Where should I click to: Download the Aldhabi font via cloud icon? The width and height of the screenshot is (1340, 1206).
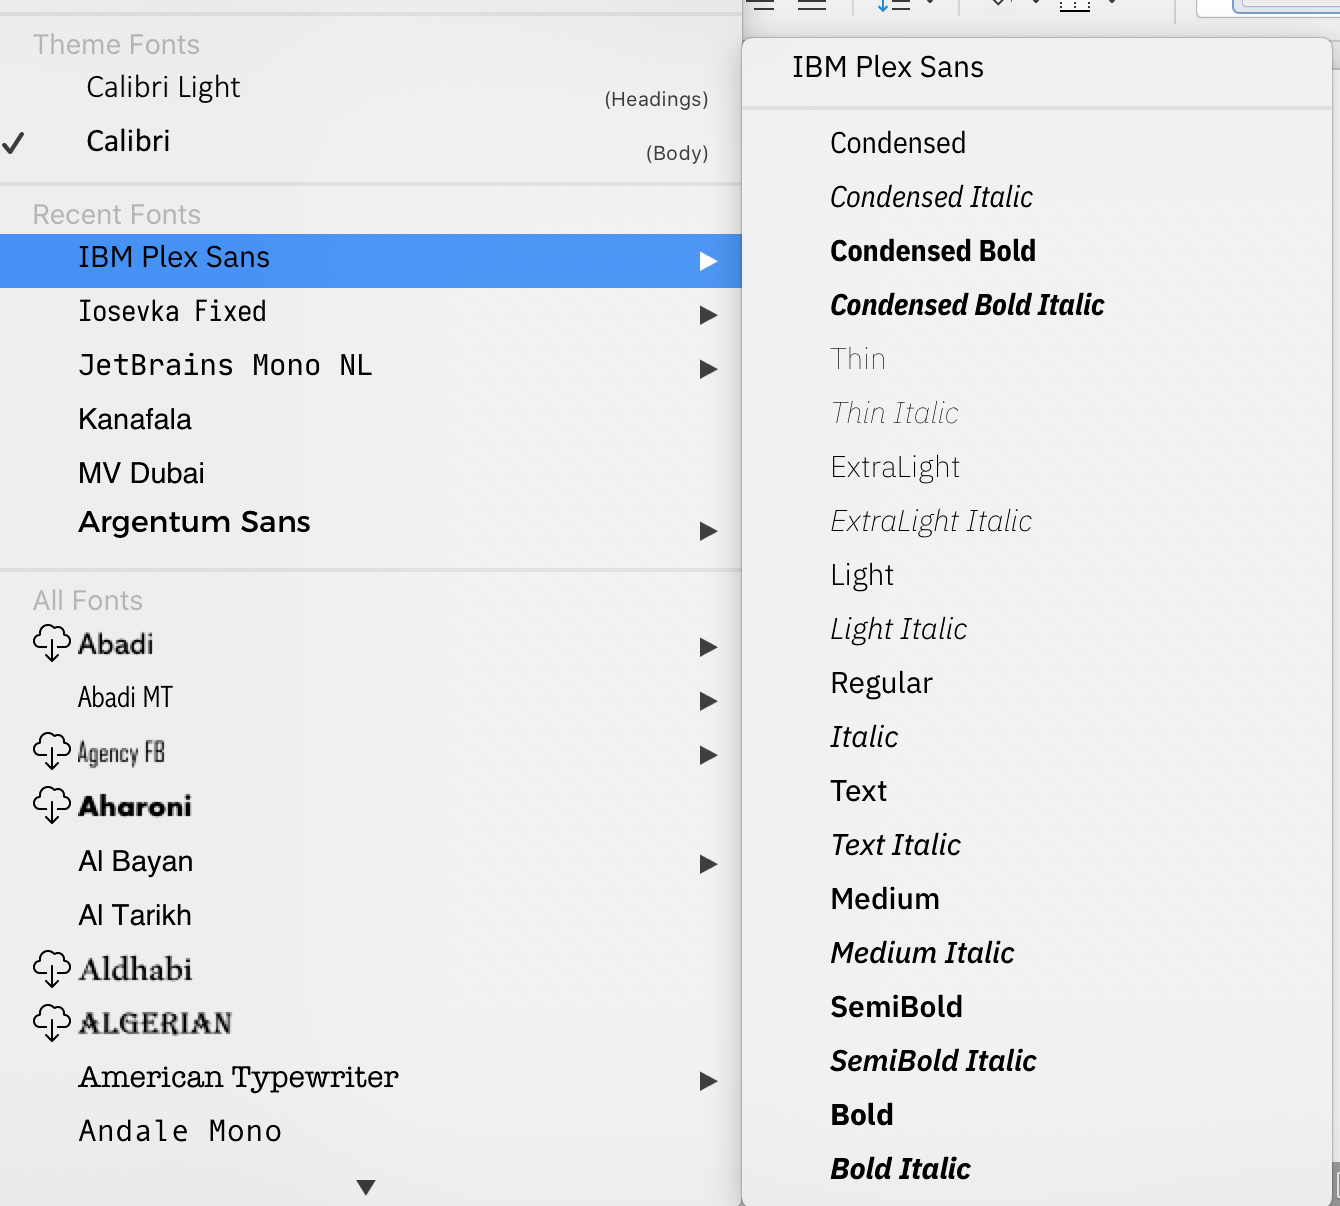click(x=52, y=968)
